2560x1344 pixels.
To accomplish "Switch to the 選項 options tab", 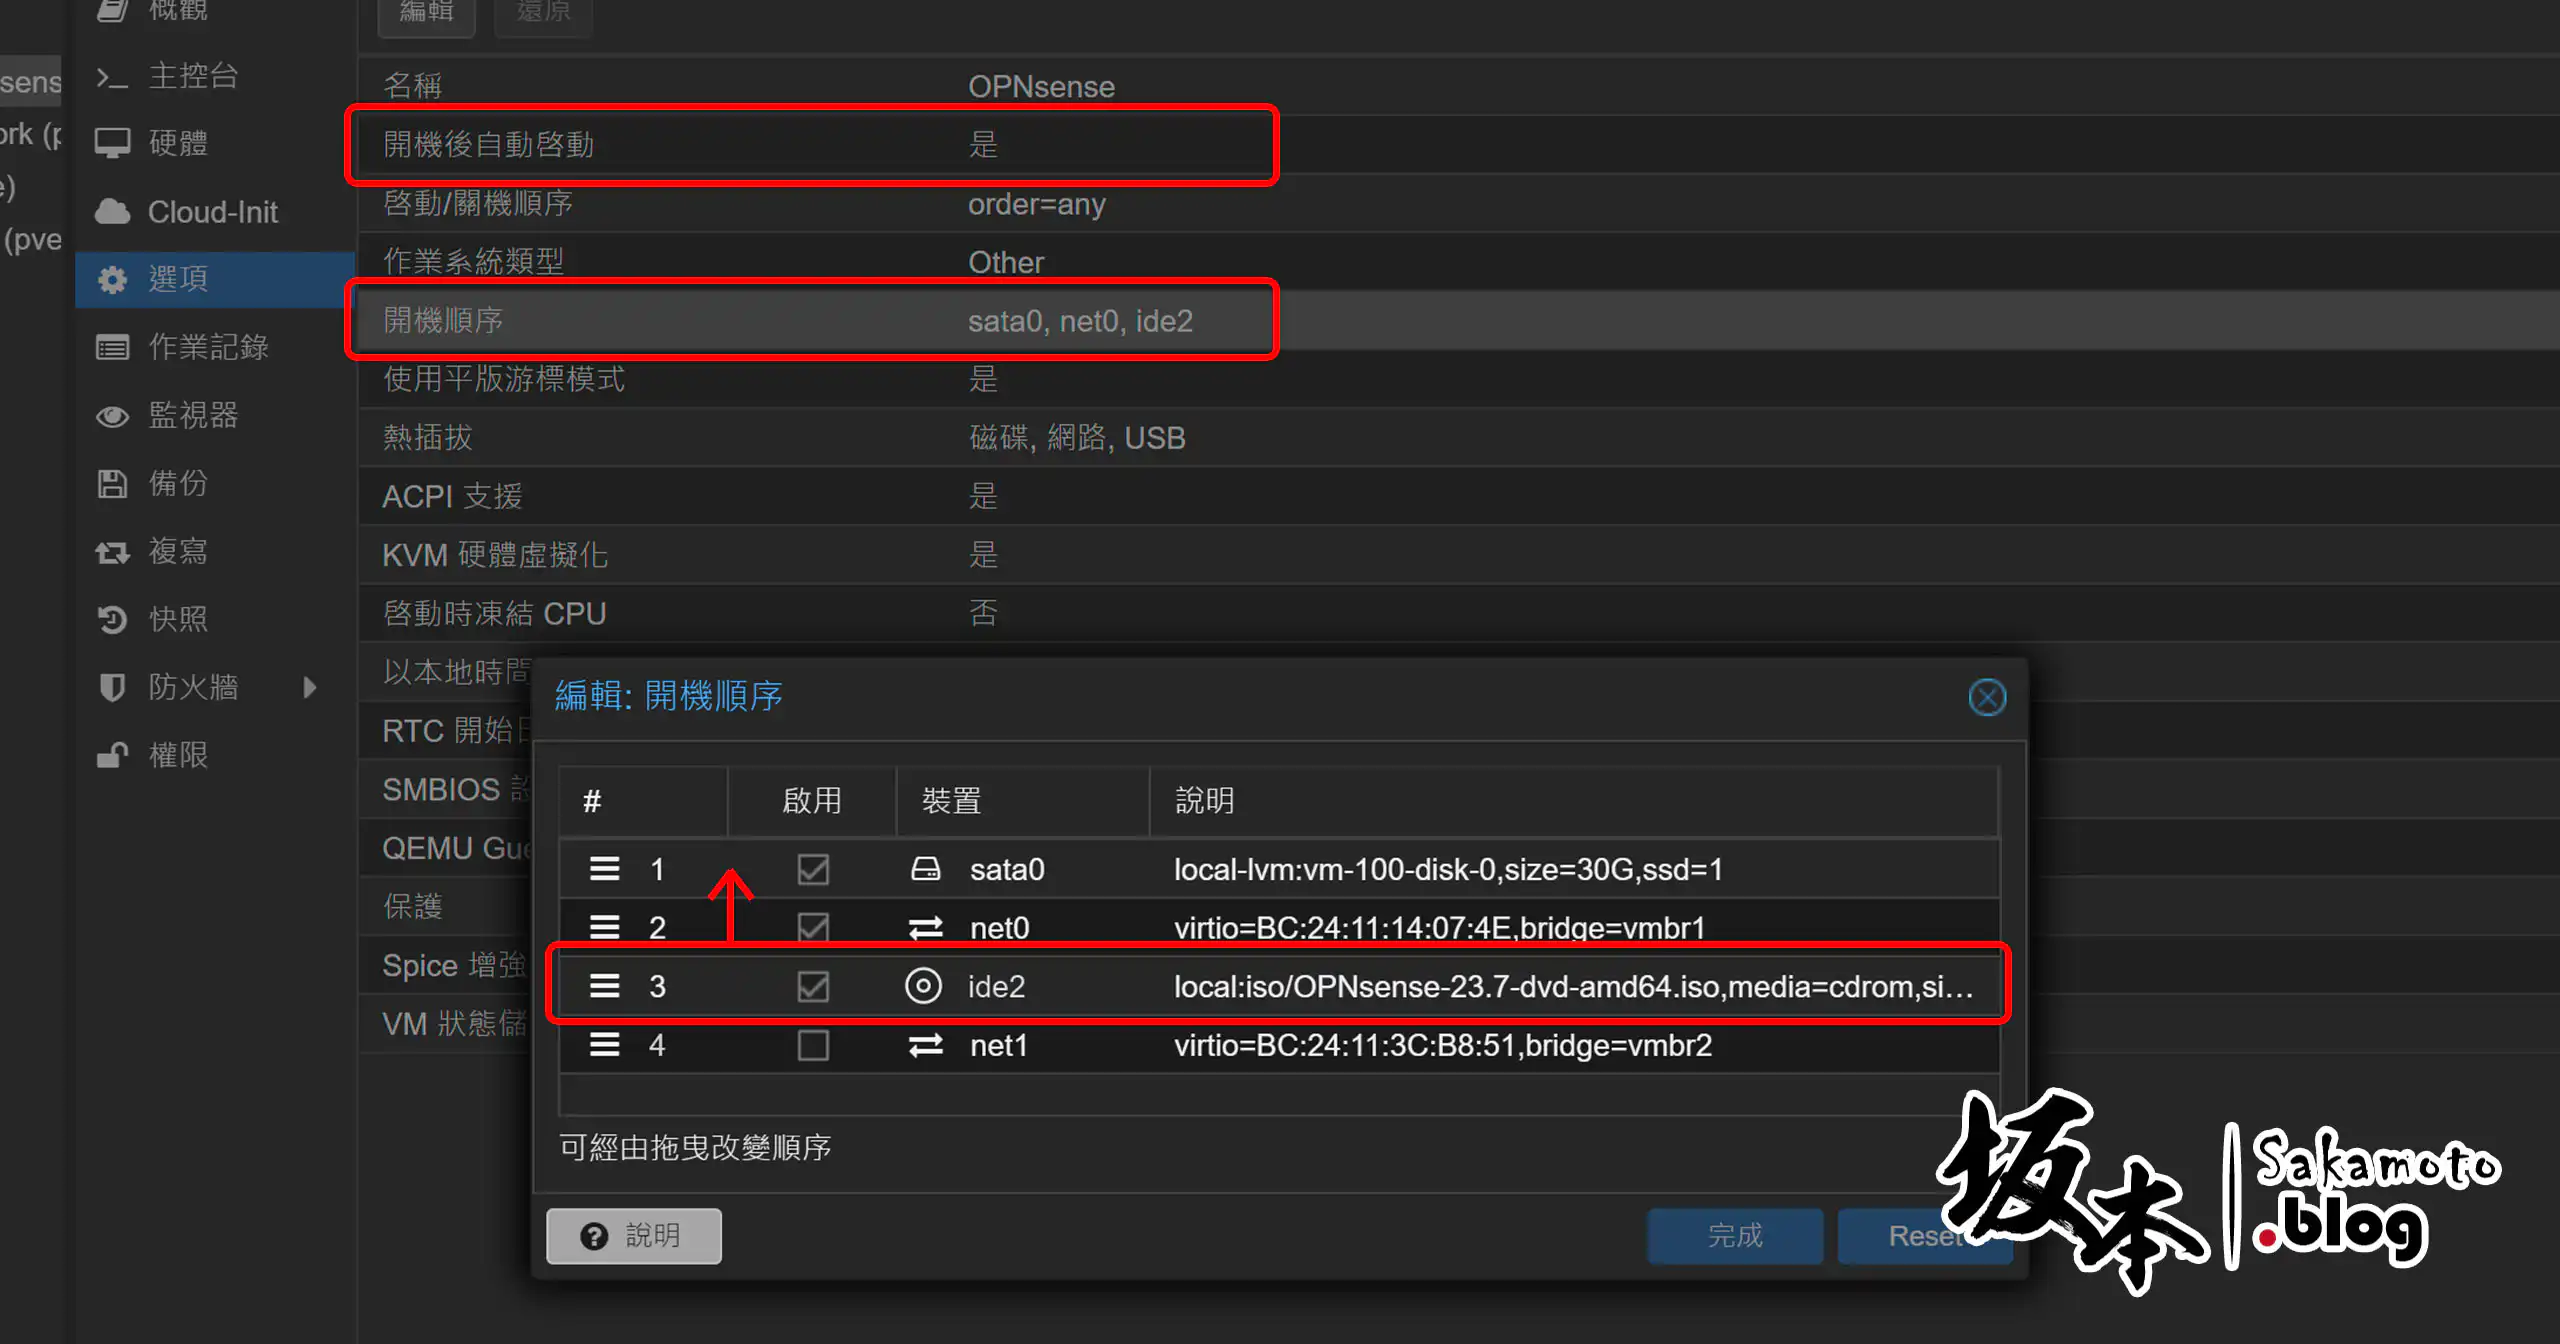I will click(x=180, y=279).
